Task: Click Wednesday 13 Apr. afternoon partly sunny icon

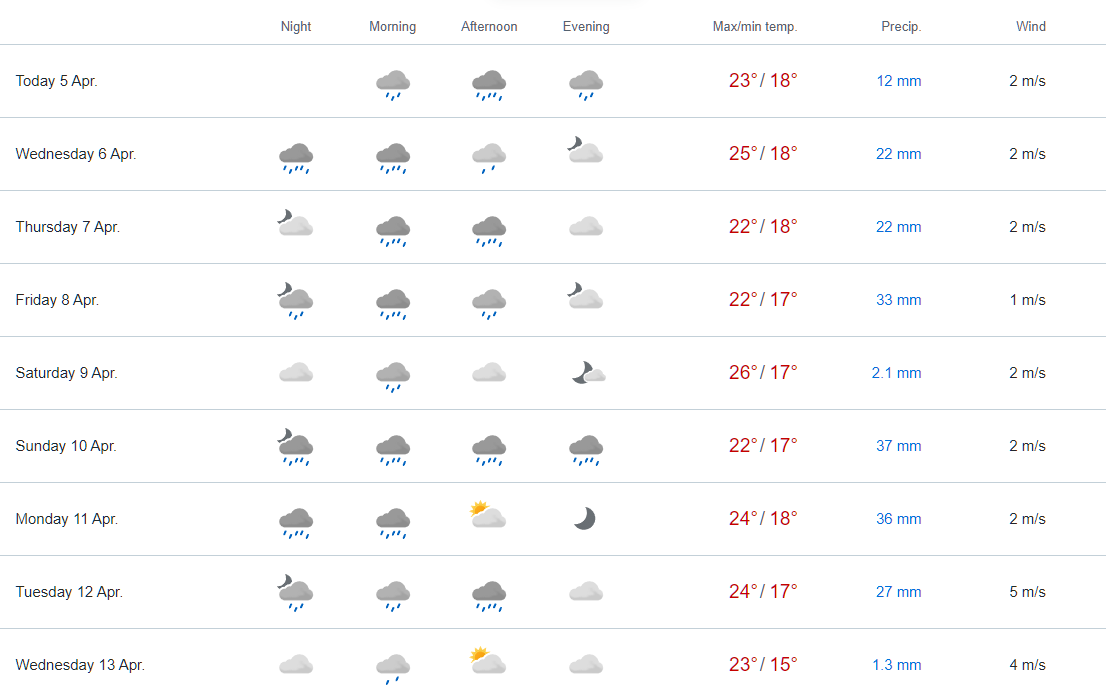Action: coord(488,661)
